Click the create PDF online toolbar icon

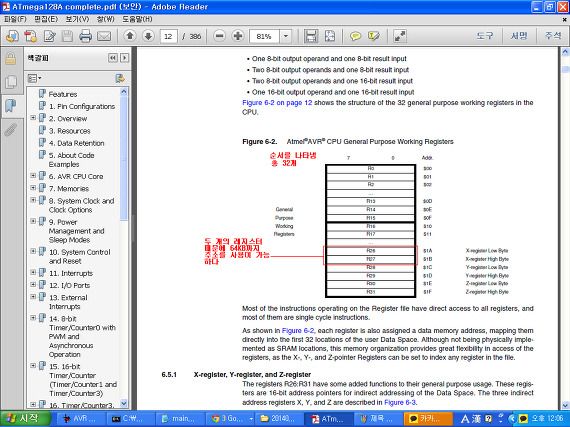click(12, 36)
